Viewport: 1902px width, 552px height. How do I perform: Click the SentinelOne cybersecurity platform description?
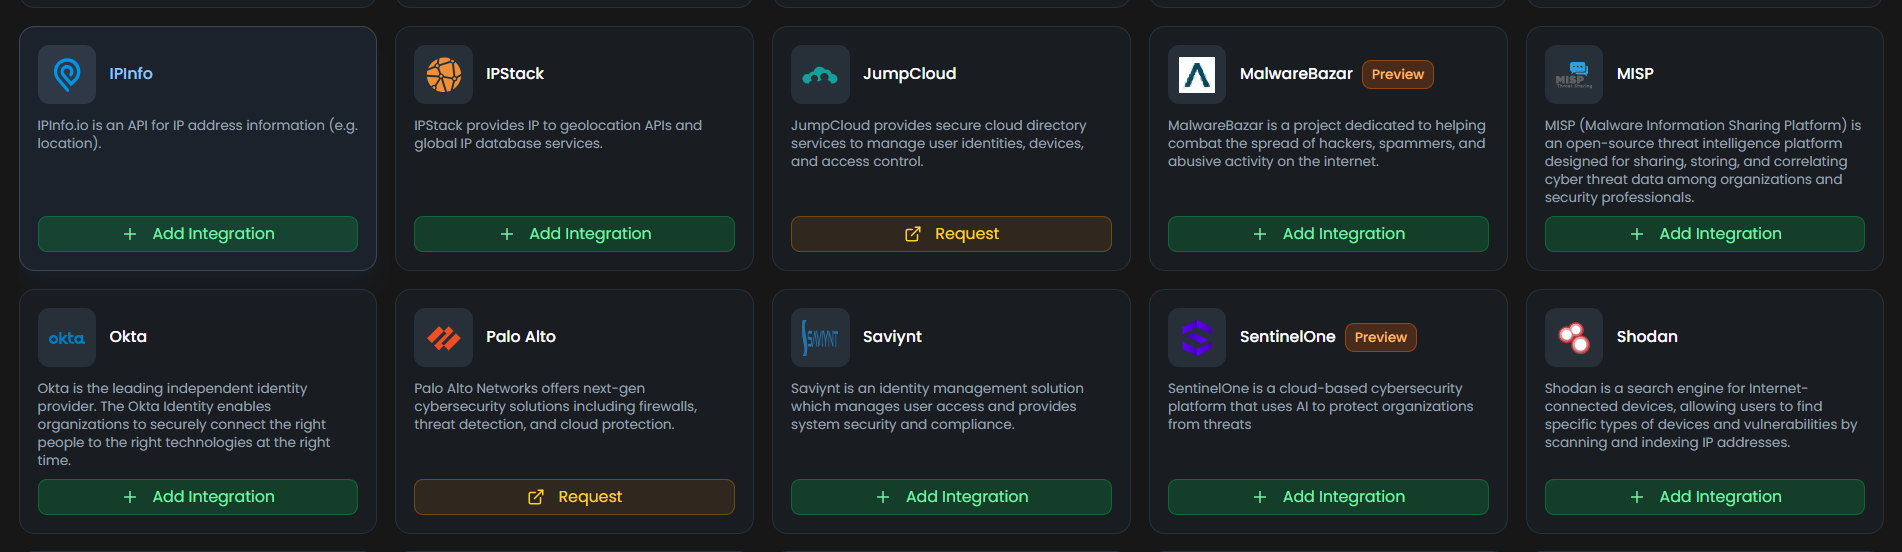pyautogui.click(x=1321, y=406)
